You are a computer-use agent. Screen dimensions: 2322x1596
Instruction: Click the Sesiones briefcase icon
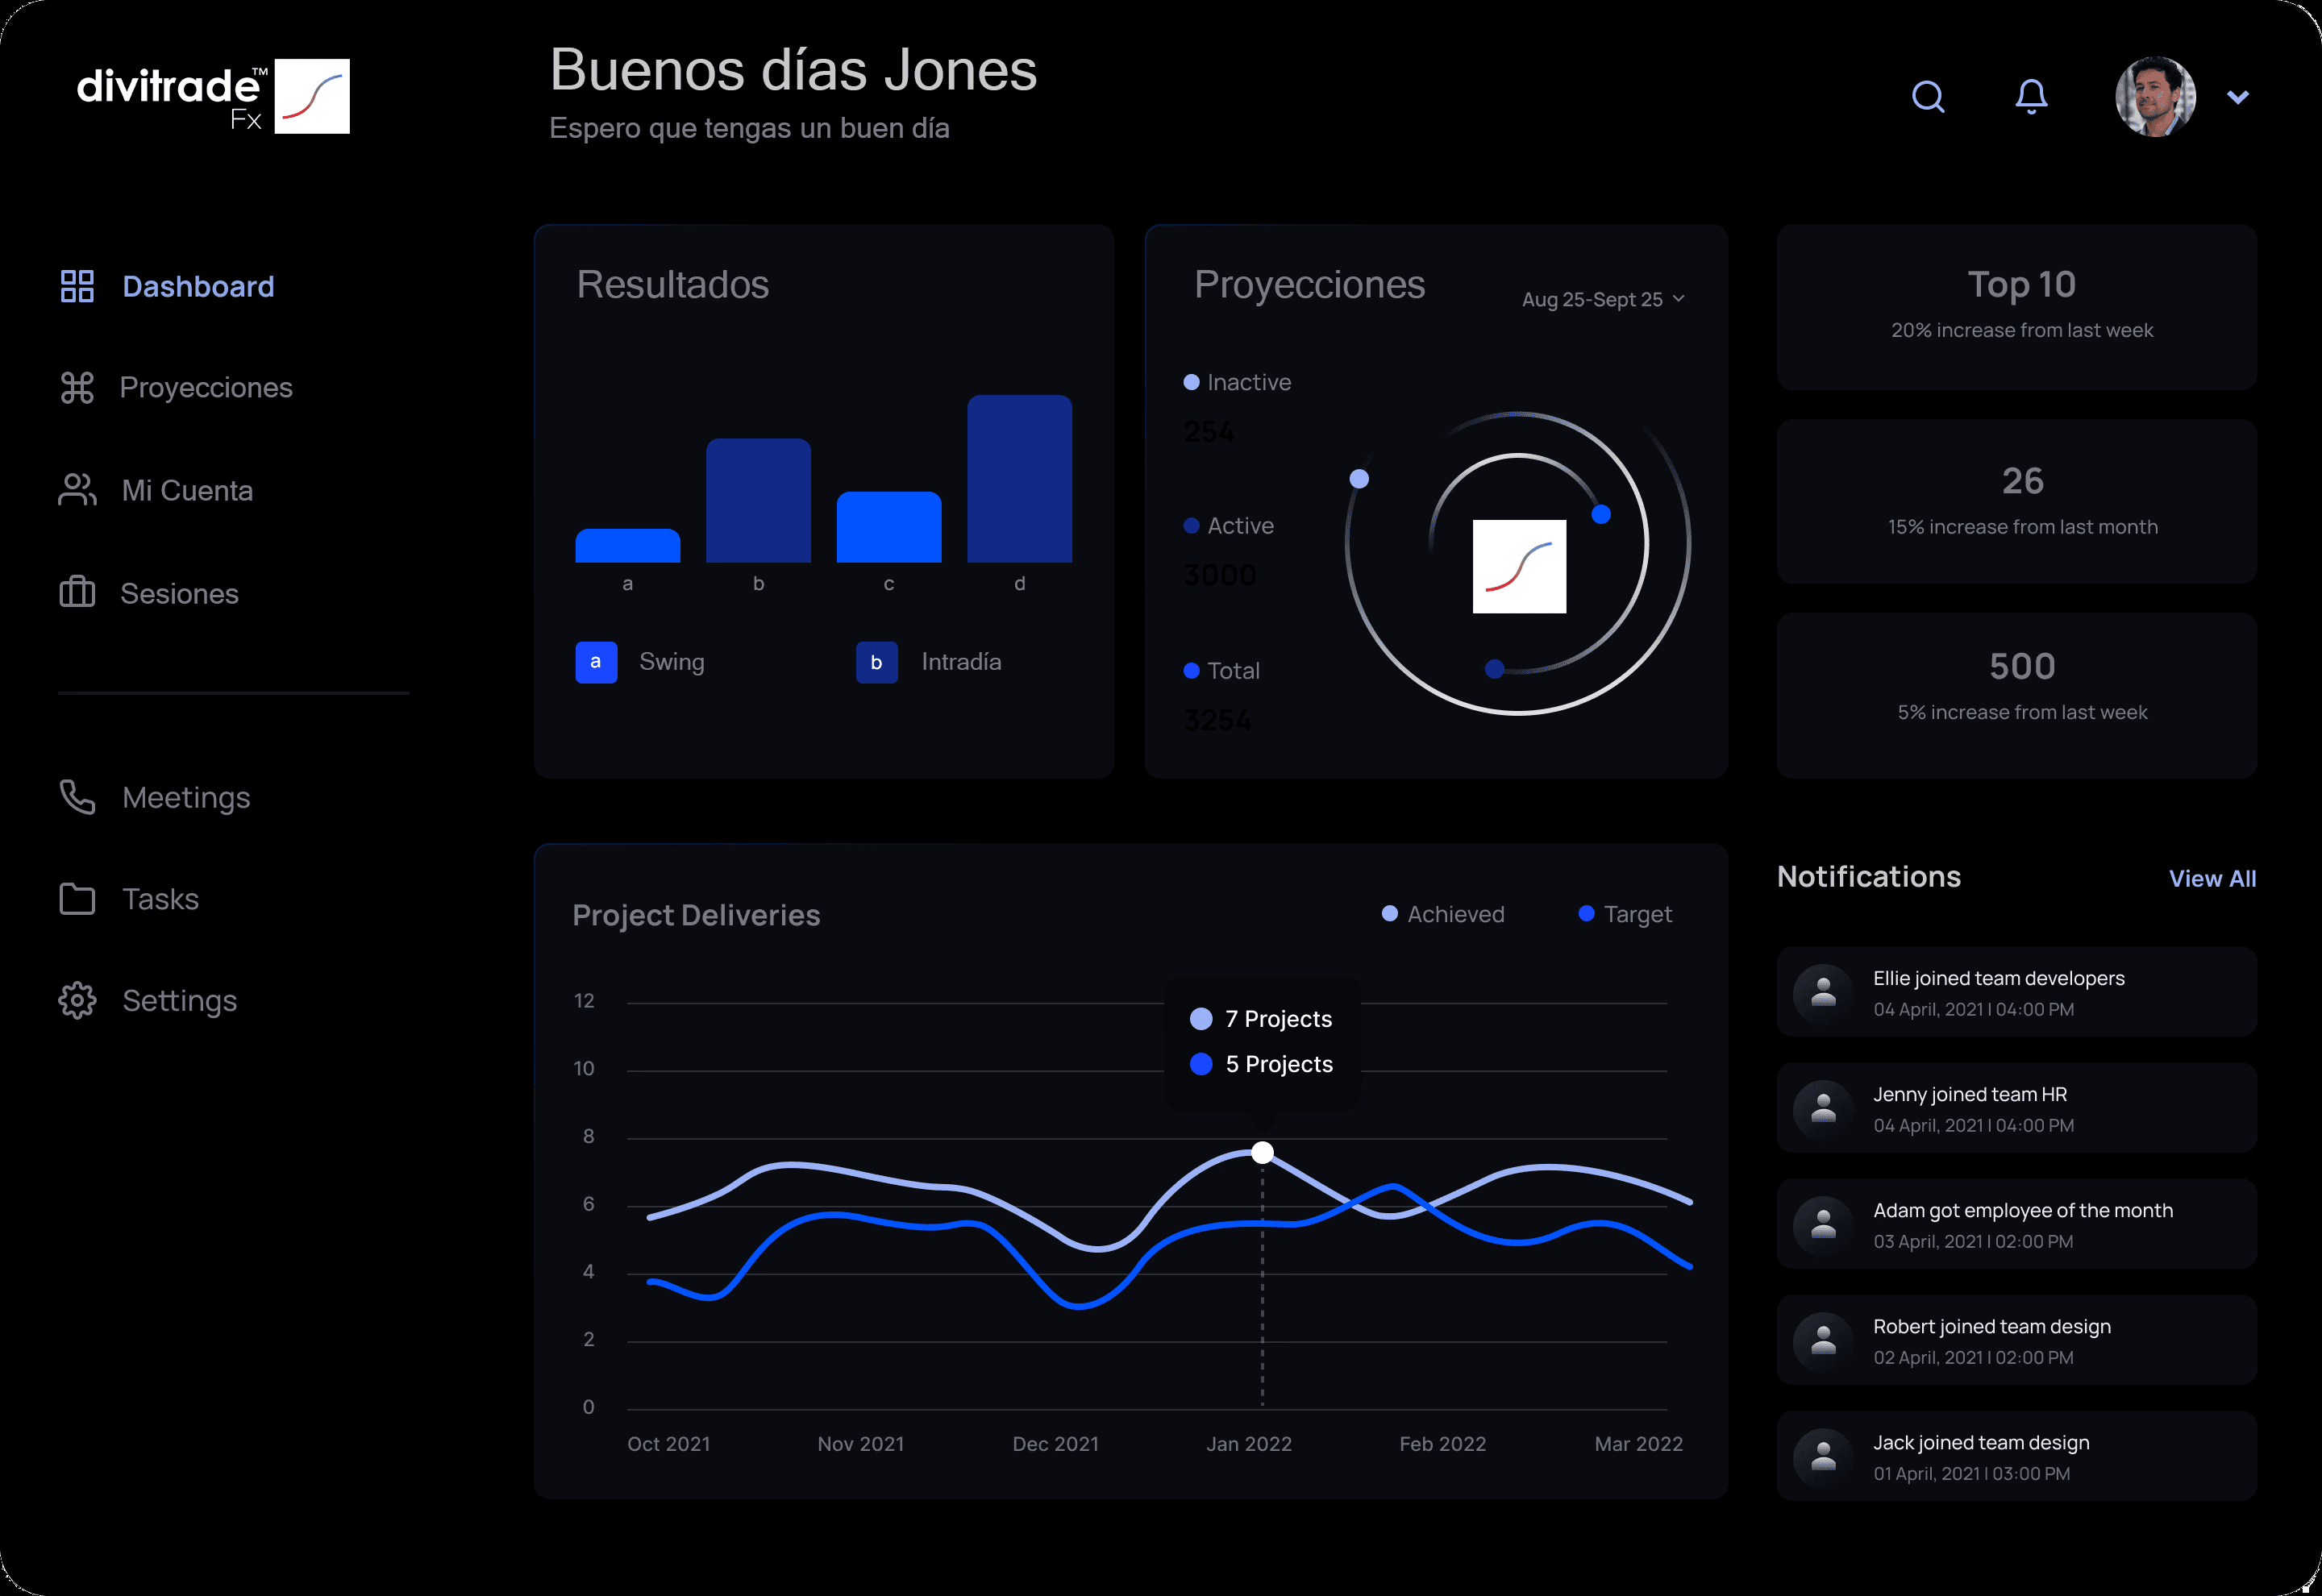(77, 593)
